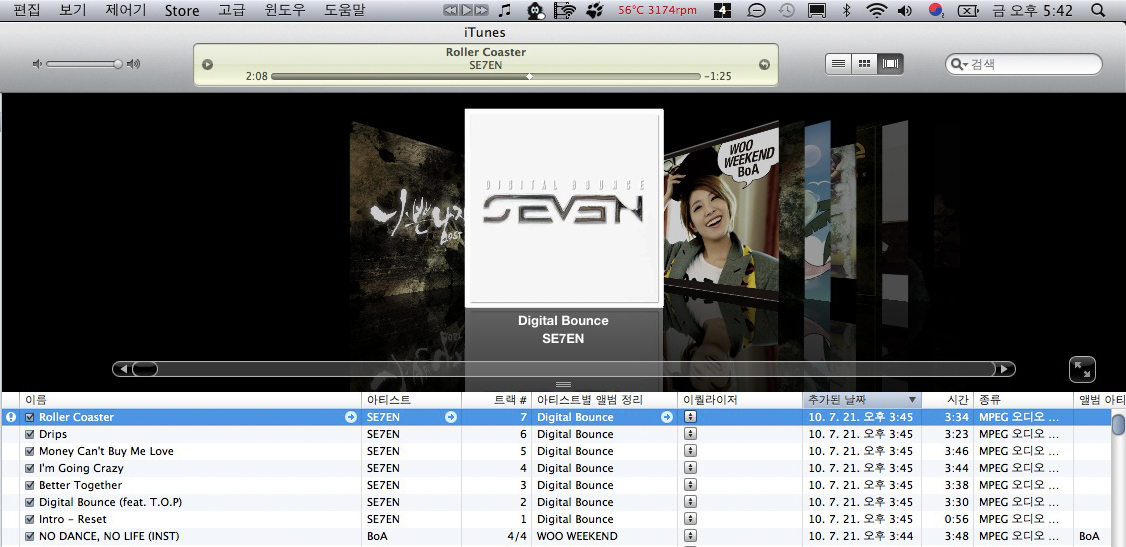
Task: Open the battery status menu bar icon
Action: (x=968, y=10)
